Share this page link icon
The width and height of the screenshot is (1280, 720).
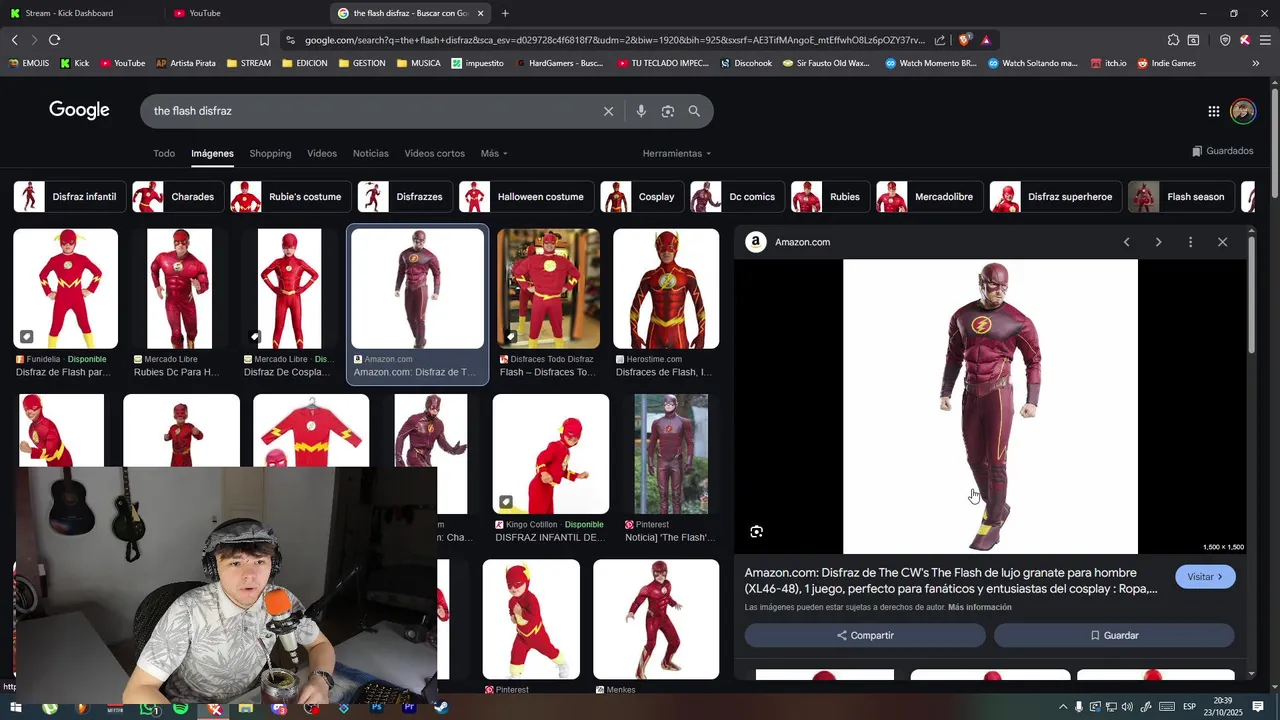940,40
